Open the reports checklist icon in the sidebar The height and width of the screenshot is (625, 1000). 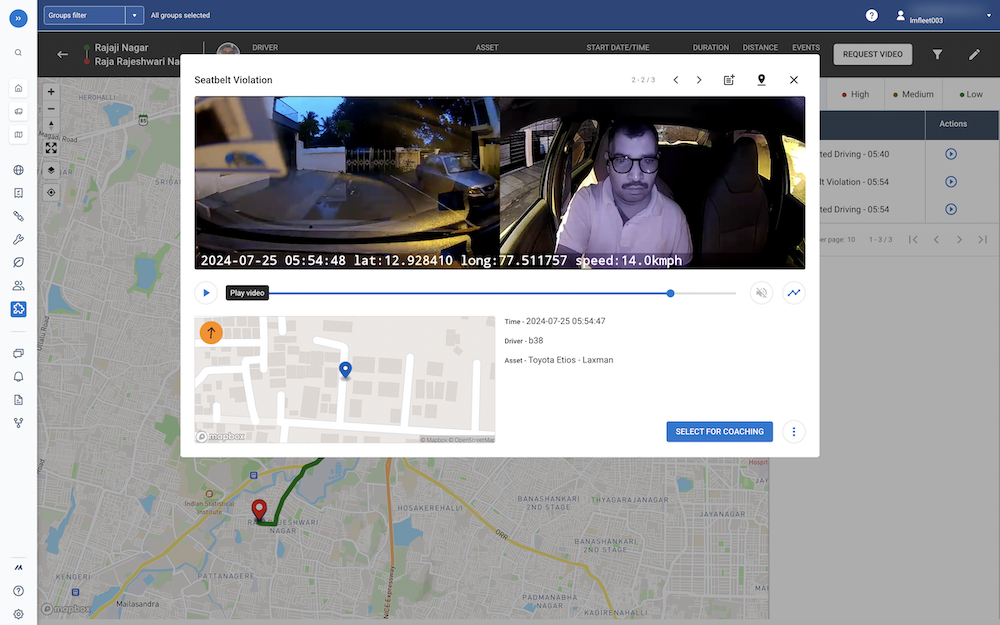click(x=18, y=193)
